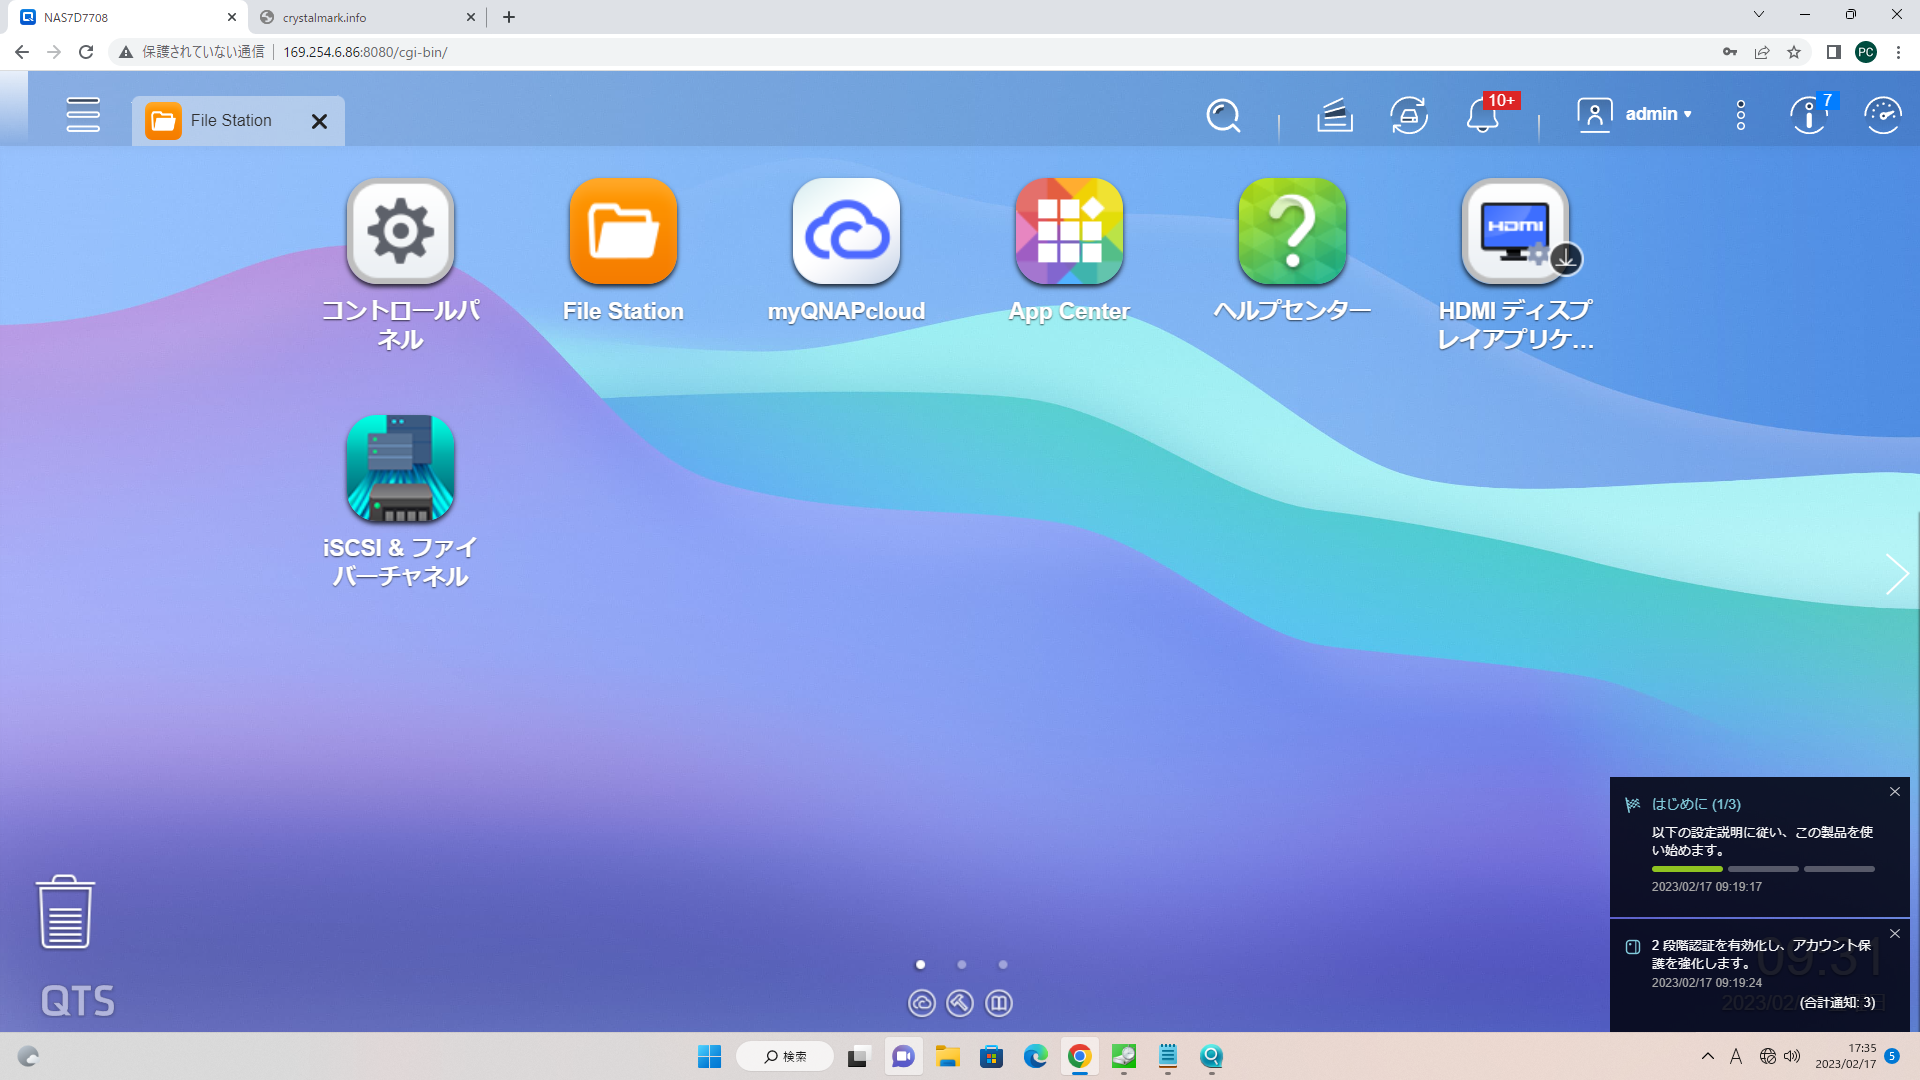Open the info icon with badge 7
This screenshot has width=1920, height=1080.
coord(1808,115)
